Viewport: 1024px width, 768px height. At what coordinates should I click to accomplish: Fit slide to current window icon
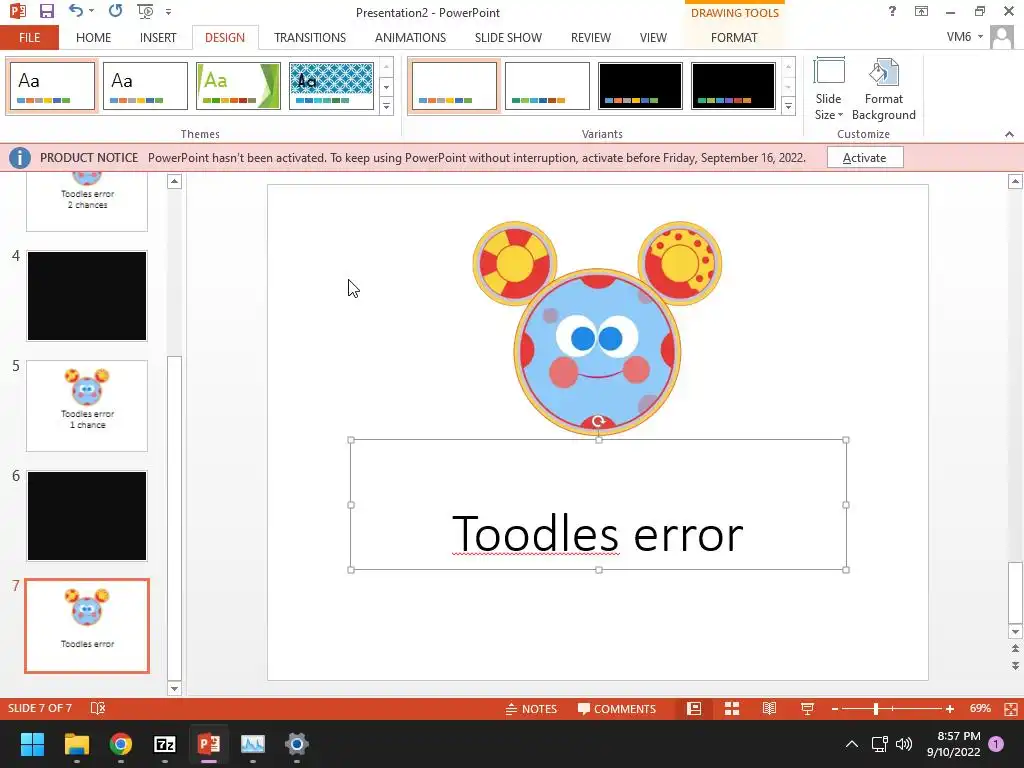1010,709
